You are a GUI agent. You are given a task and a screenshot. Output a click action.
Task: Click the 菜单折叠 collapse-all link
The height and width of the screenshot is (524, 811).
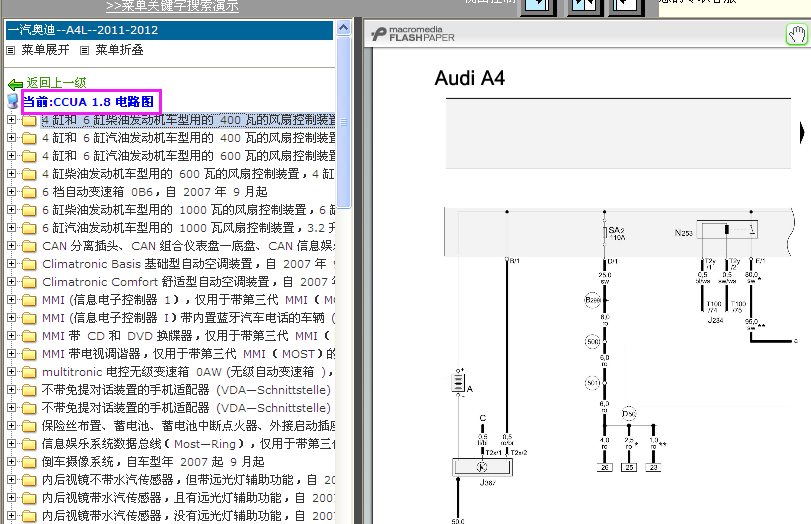pyautogui.click(x=119, y=50)
